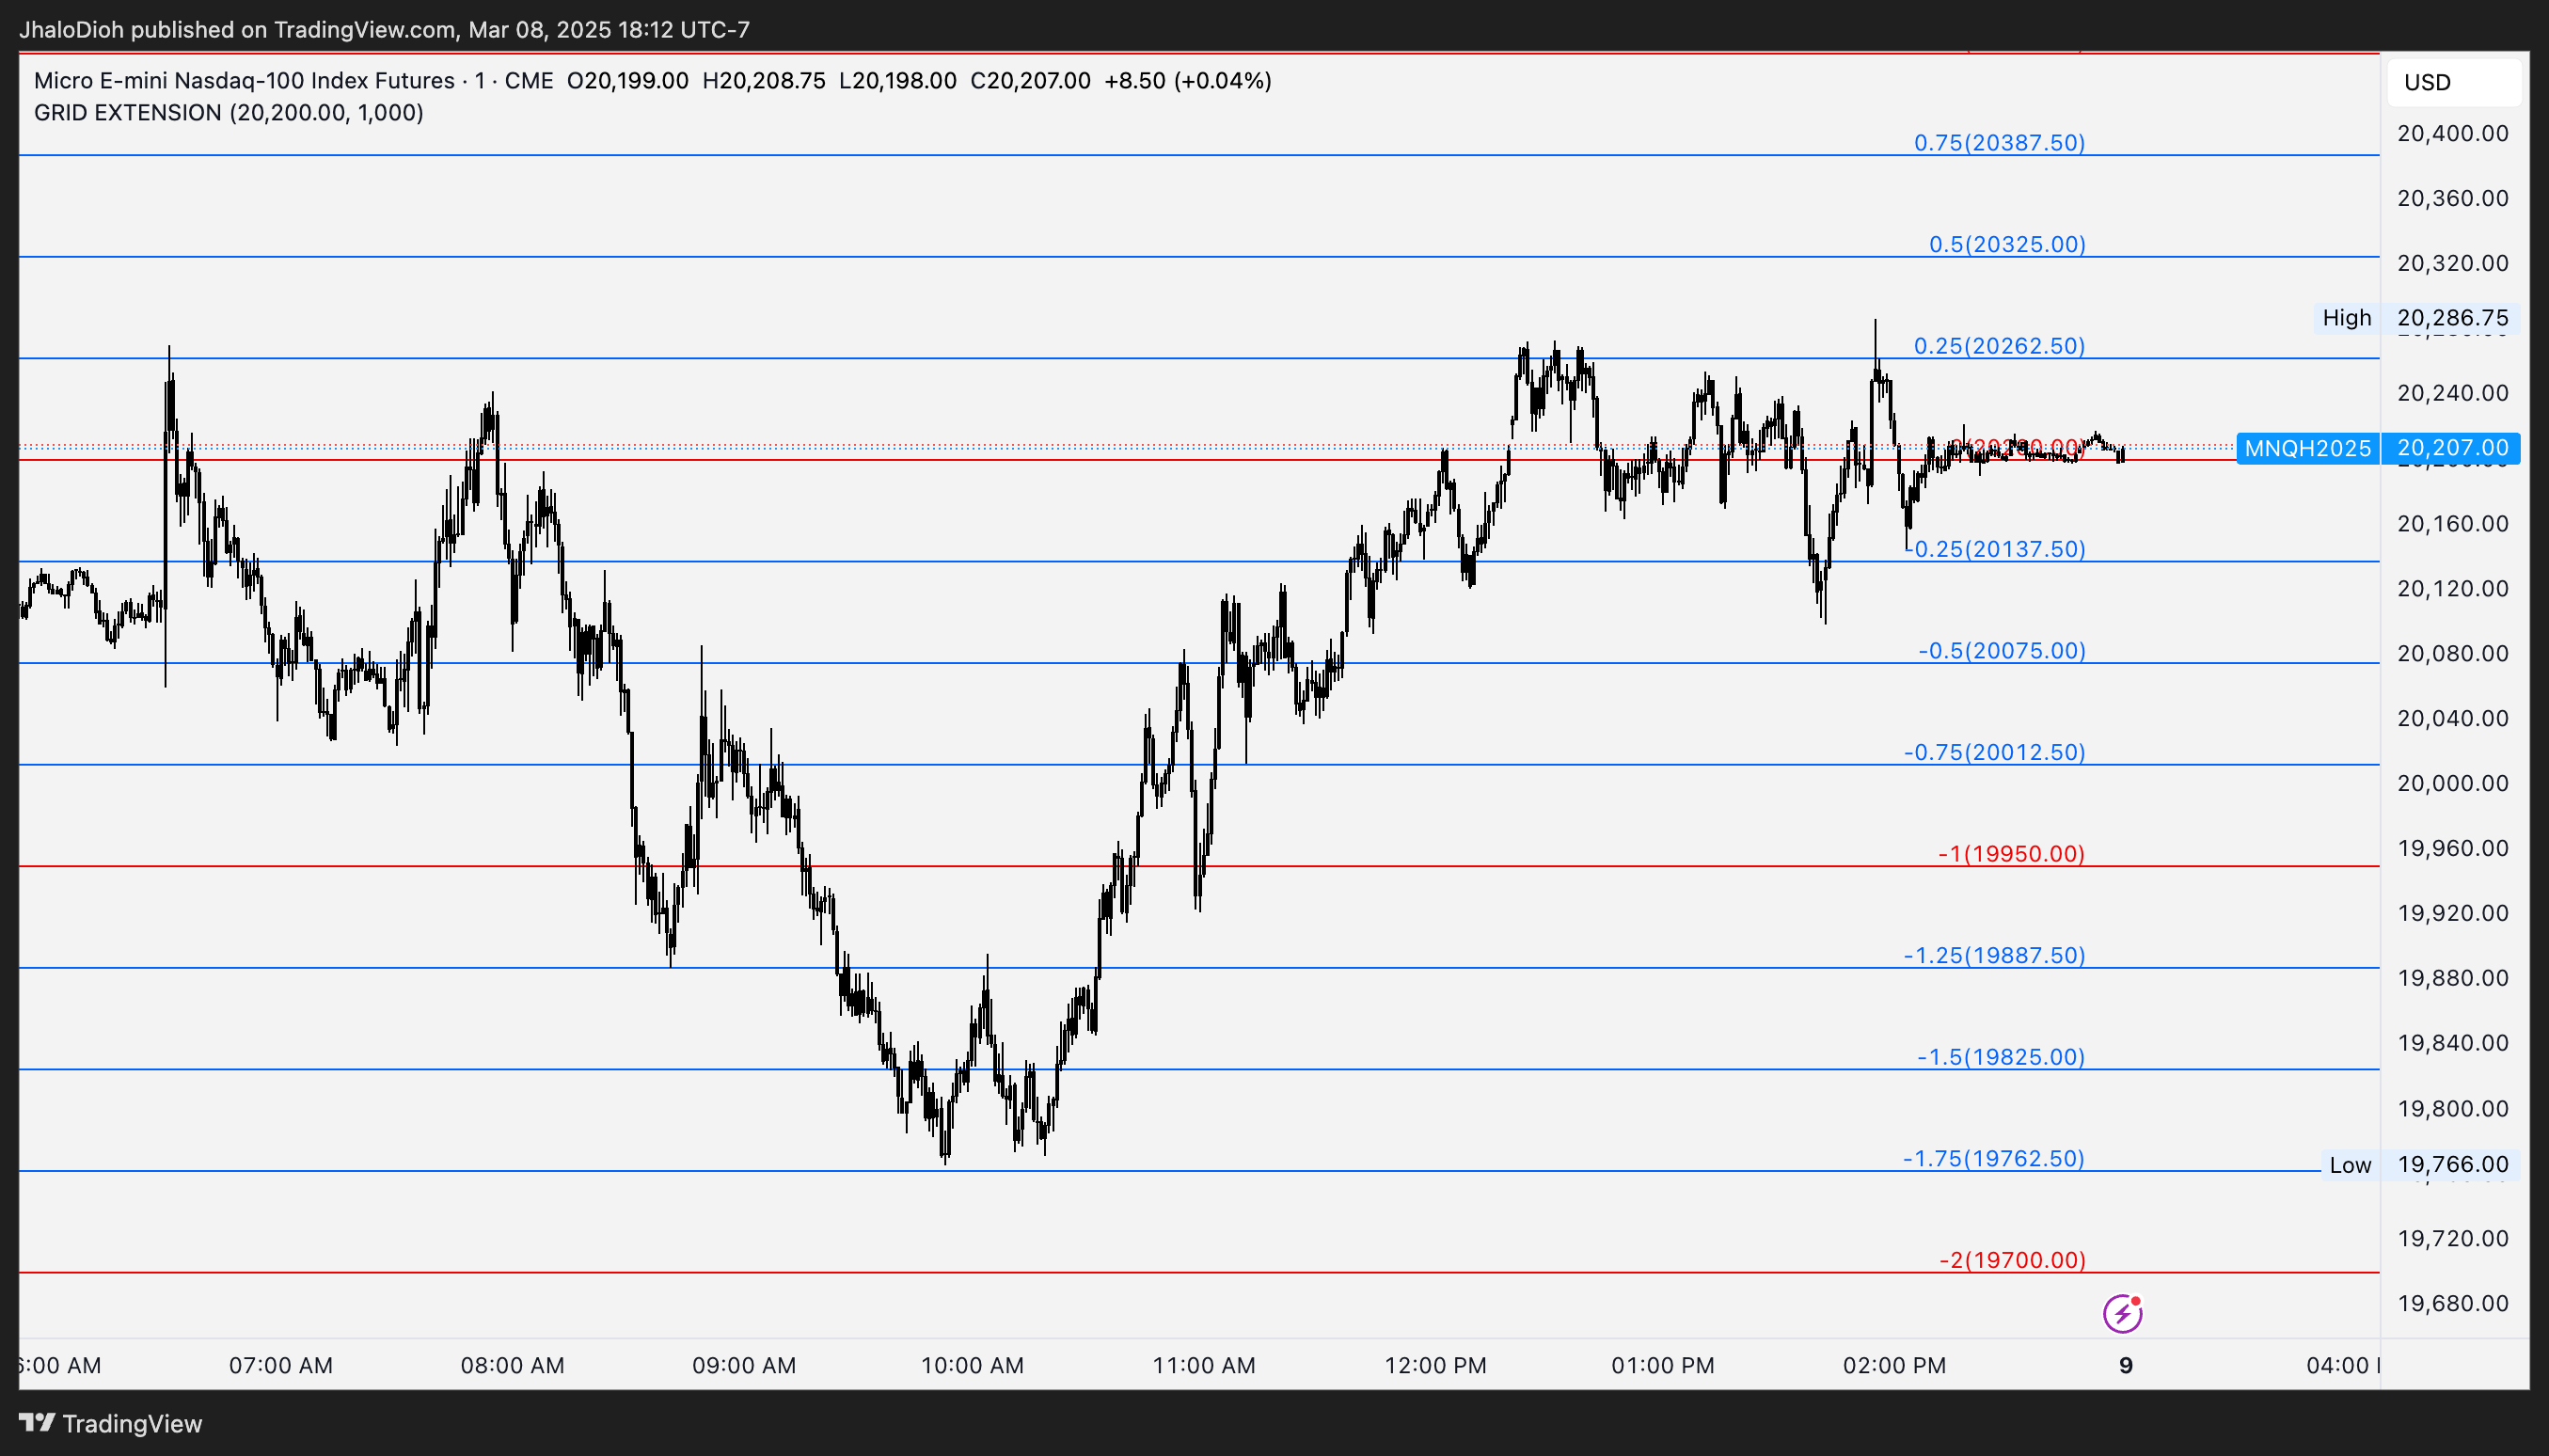
Task: Click the 19,960.00 price axis label
Action: click(2453, 848)
